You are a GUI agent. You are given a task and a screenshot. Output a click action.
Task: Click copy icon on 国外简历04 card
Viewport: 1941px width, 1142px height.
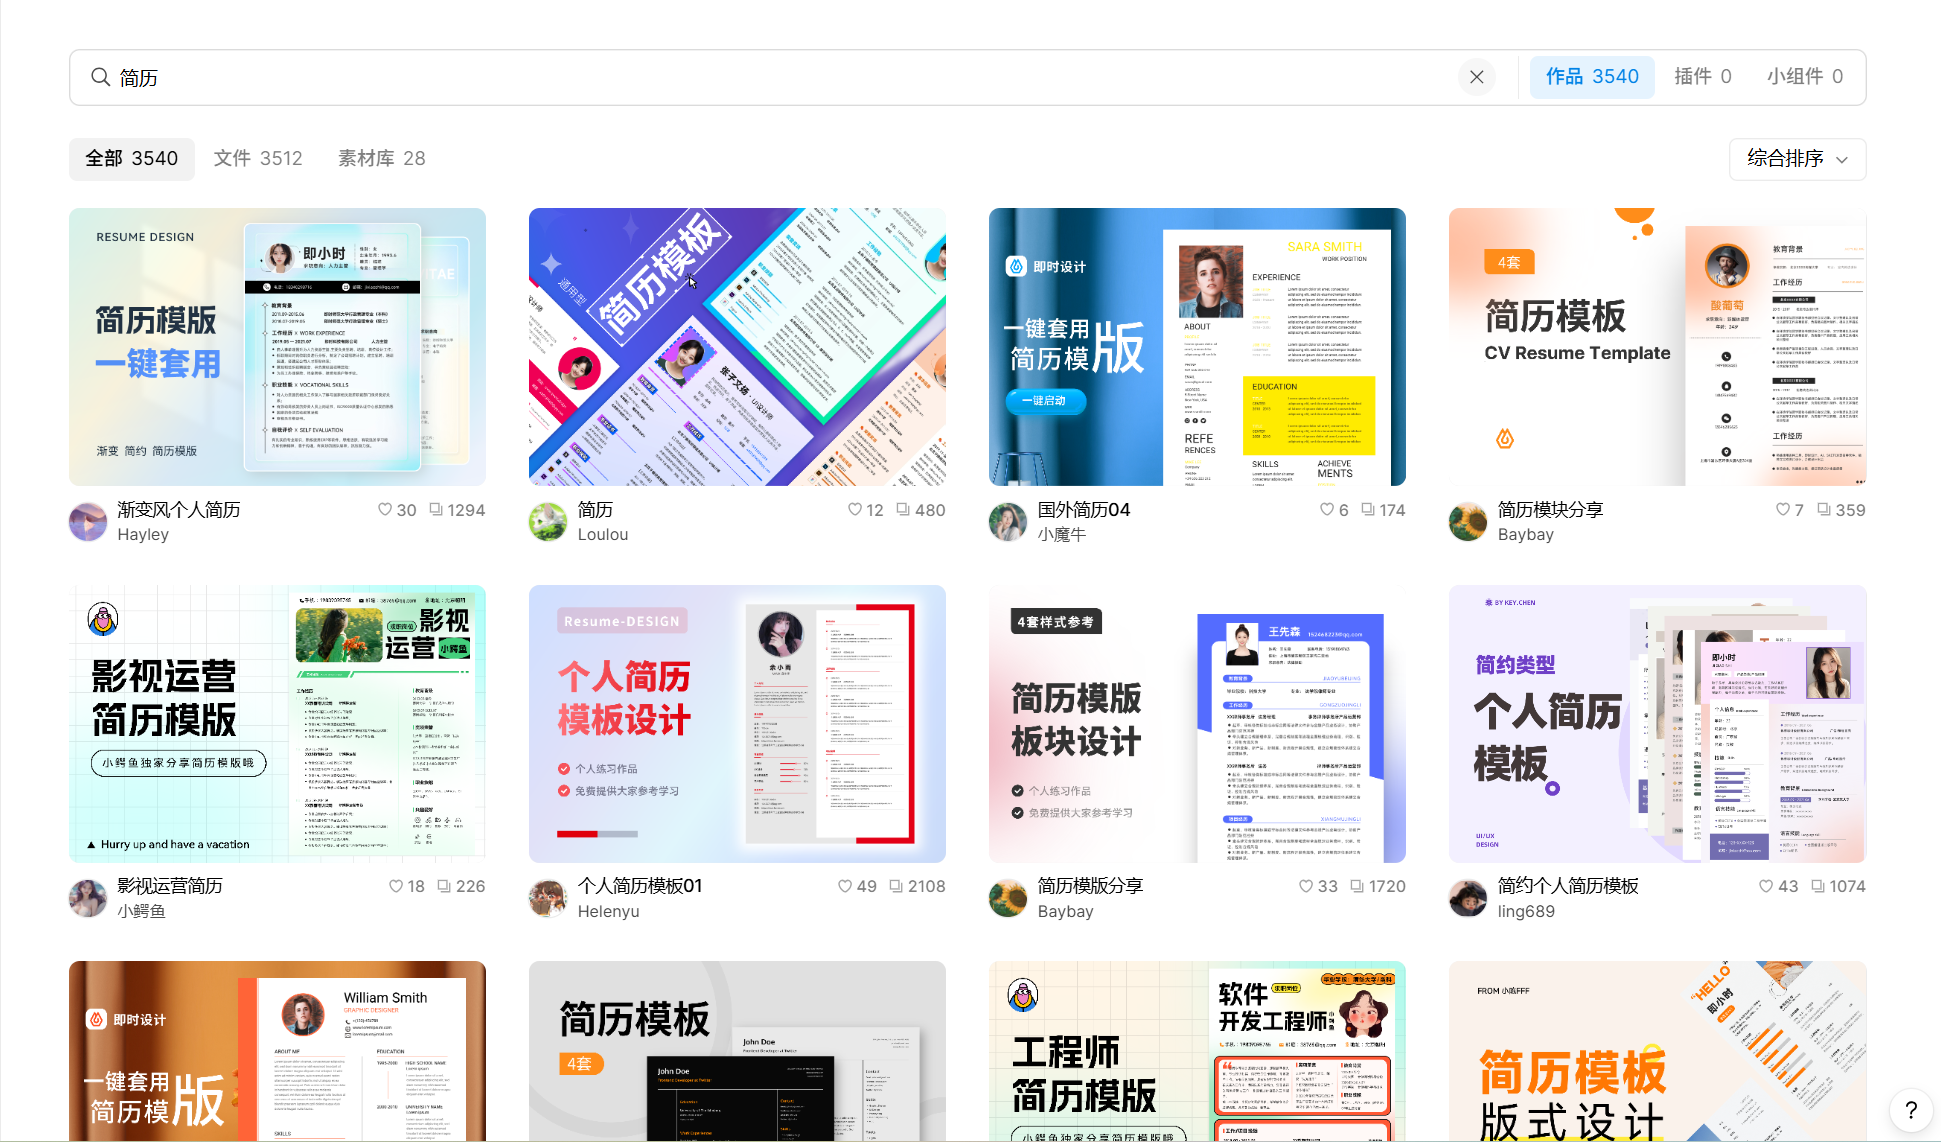pos(1368,510)
